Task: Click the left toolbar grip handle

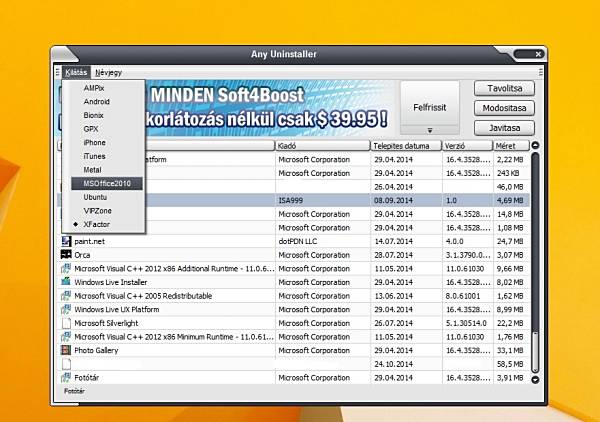Action: coord(57,72)
